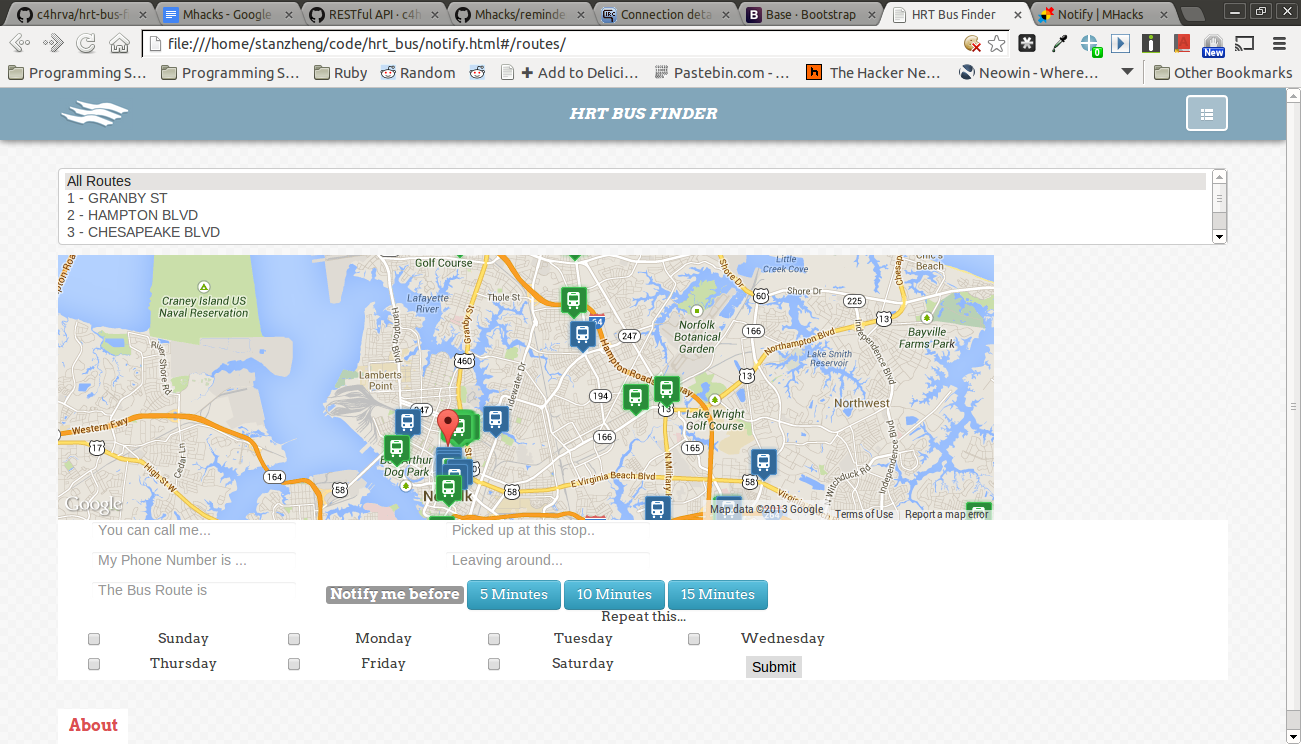Check the Thursday checkbox

[94, 663]
